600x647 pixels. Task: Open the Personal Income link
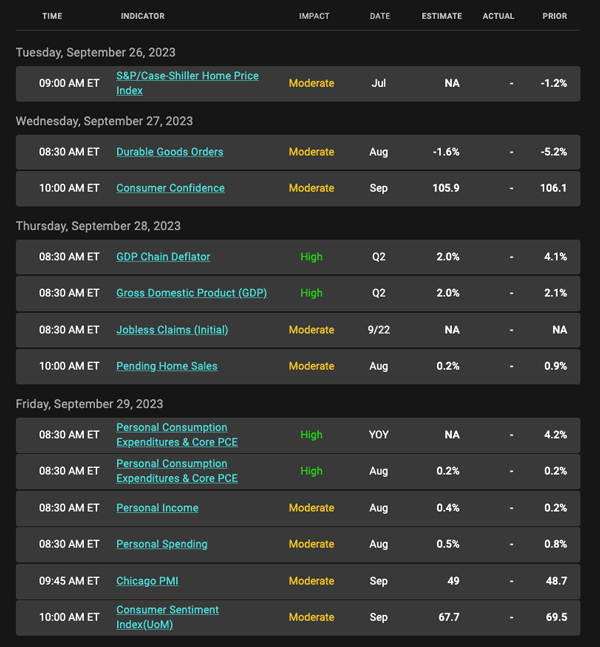pos(157,508)
